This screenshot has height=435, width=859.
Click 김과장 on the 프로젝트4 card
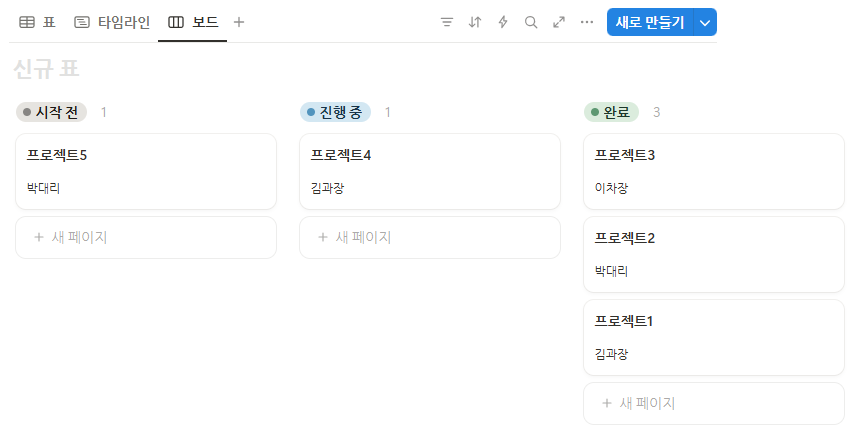[x=328, y=188]
